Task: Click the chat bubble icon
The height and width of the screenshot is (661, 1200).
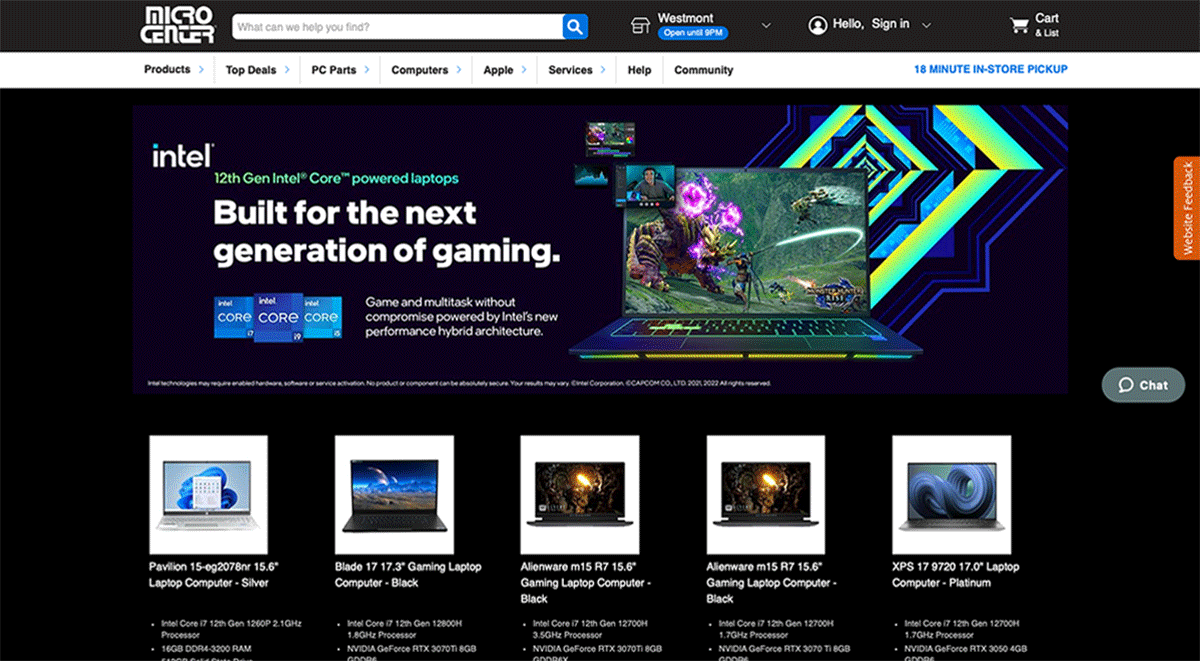Action: click(x=1125, y=385)
